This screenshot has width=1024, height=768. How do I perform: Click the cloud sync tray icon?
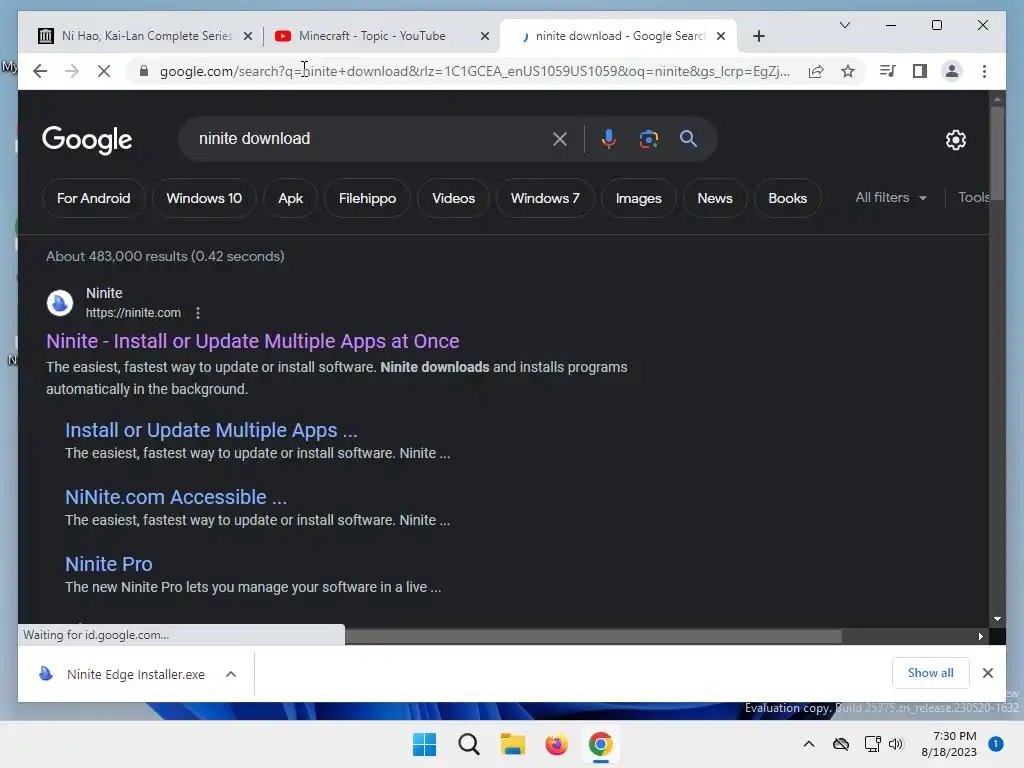pos(841,744)
